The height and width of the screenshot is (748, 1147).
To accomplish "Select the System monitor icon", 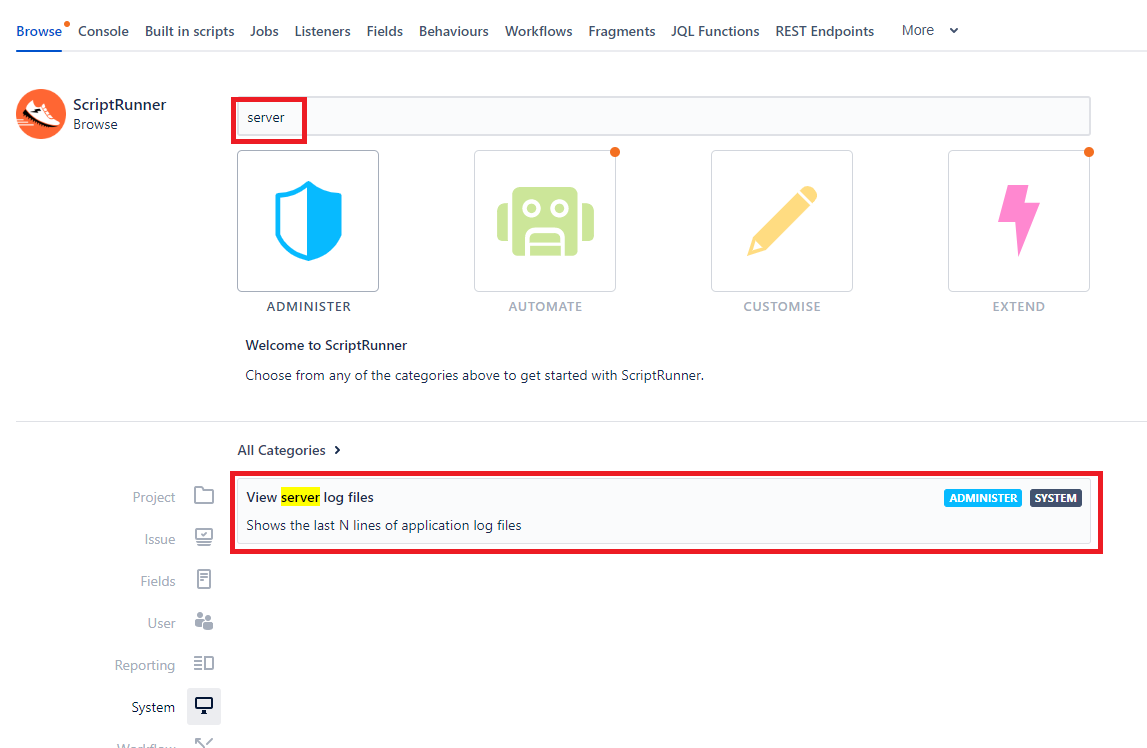I will click(204, 706).
